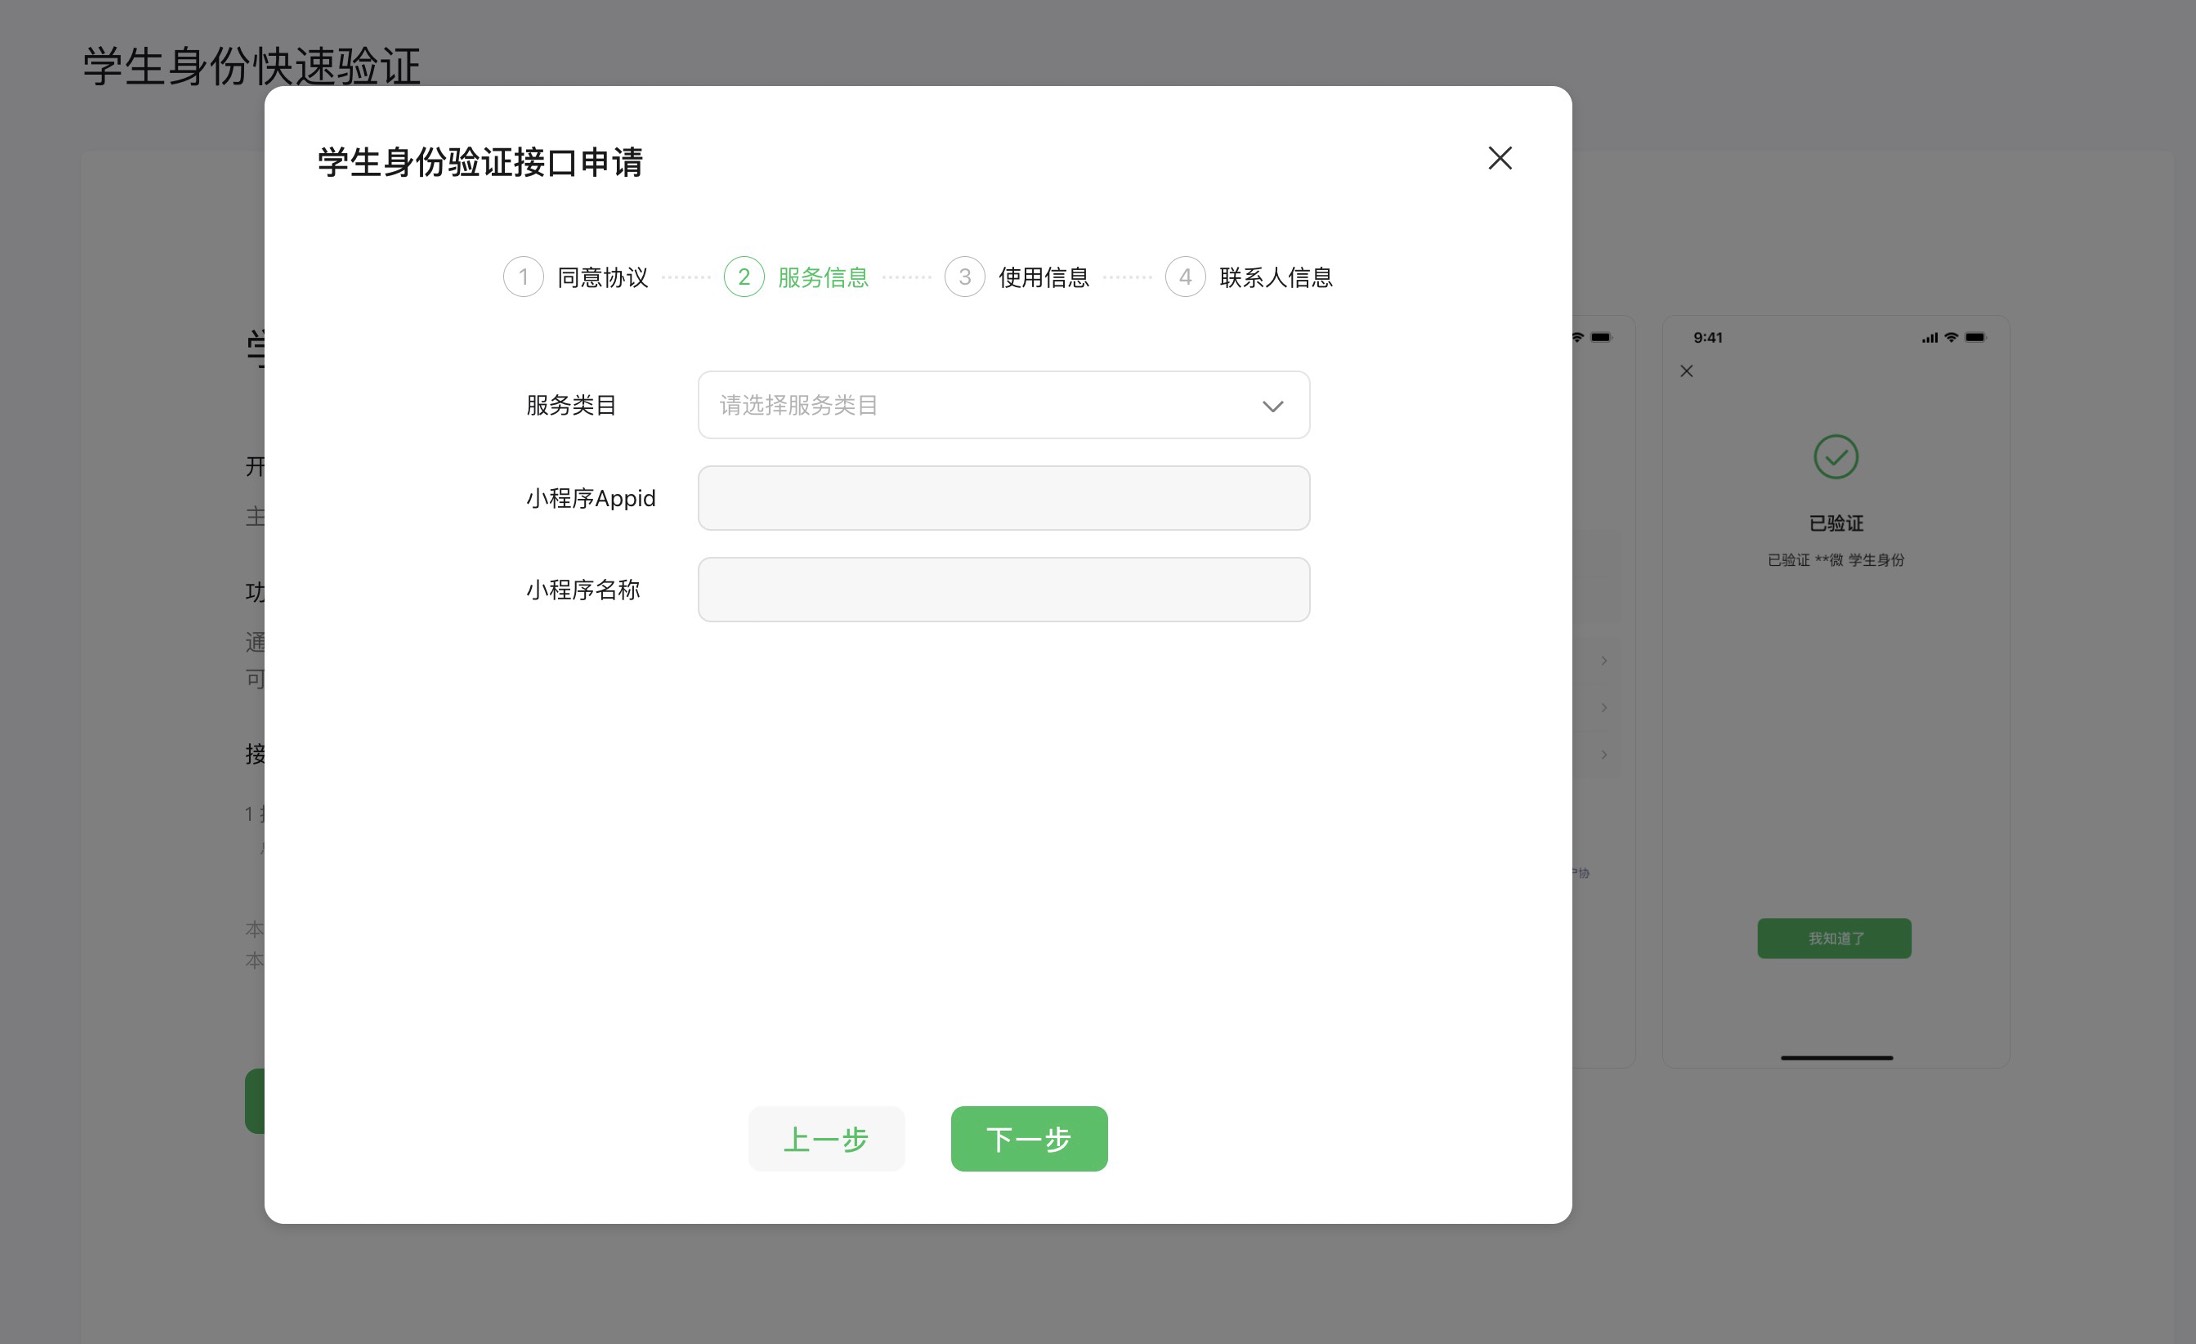The image size is (2196, 1344).
Task: Click the Wi-Fi icon in 9:41 phone preview
Action: (x=1951, y=337)
